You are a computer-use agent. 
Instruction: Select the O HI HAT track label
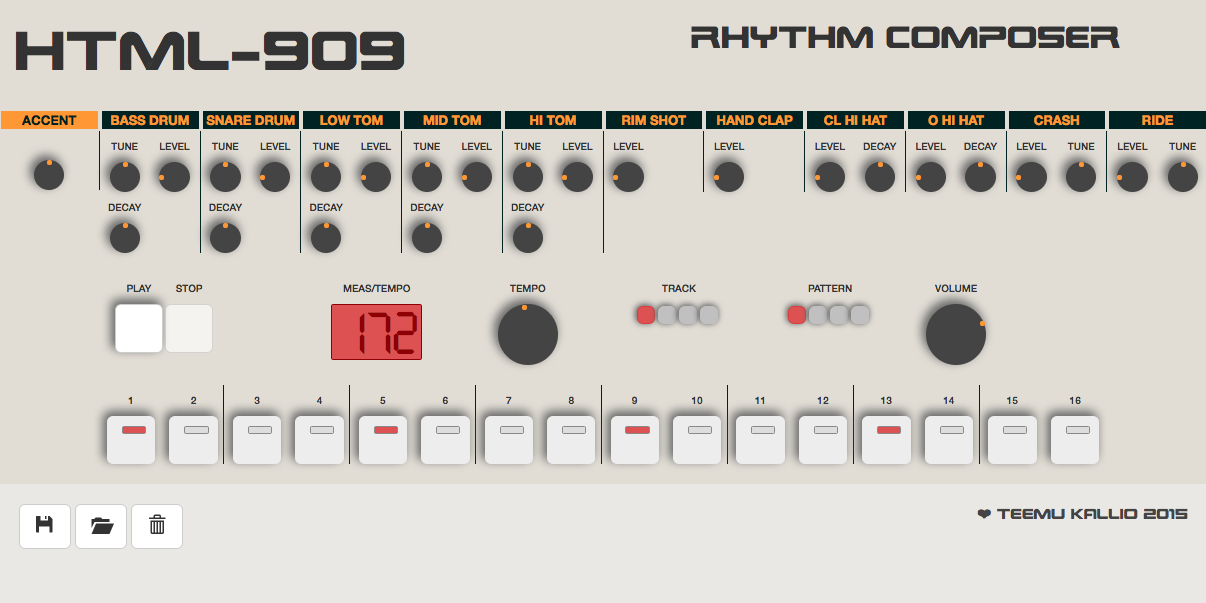(x=955, y=119)
